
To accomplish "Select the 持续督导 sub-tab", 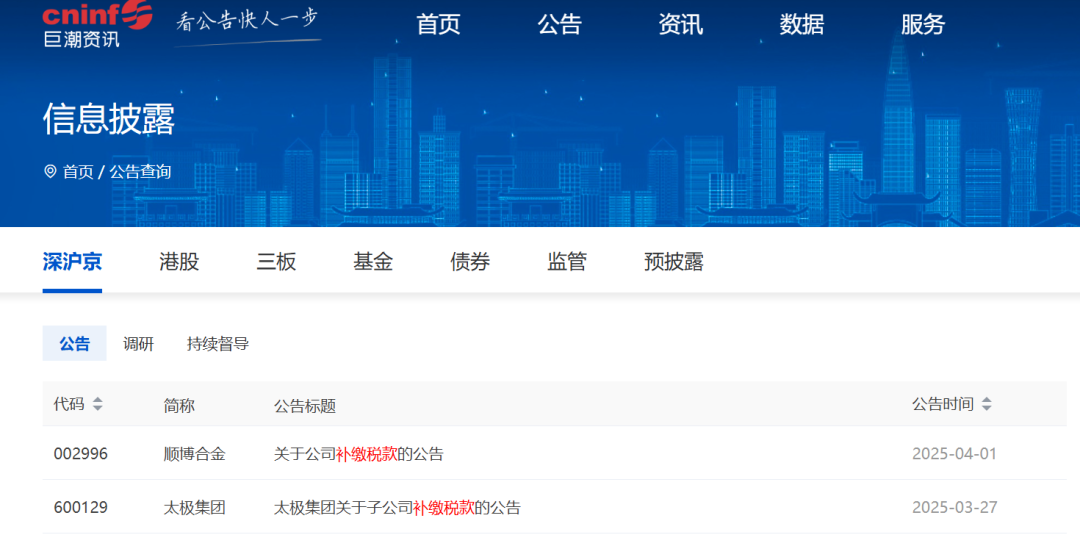I will tap(218, 344).
